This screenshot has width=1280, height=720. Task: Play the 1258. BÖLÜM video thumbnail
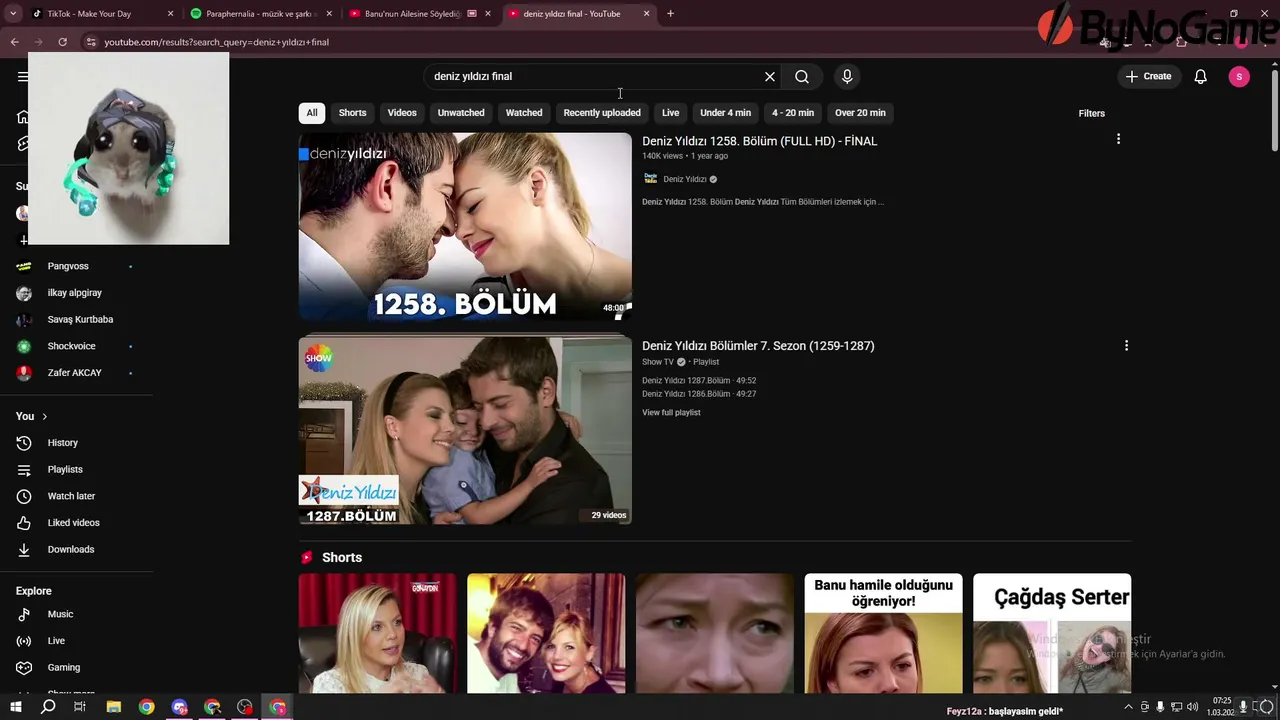(465, 227)
